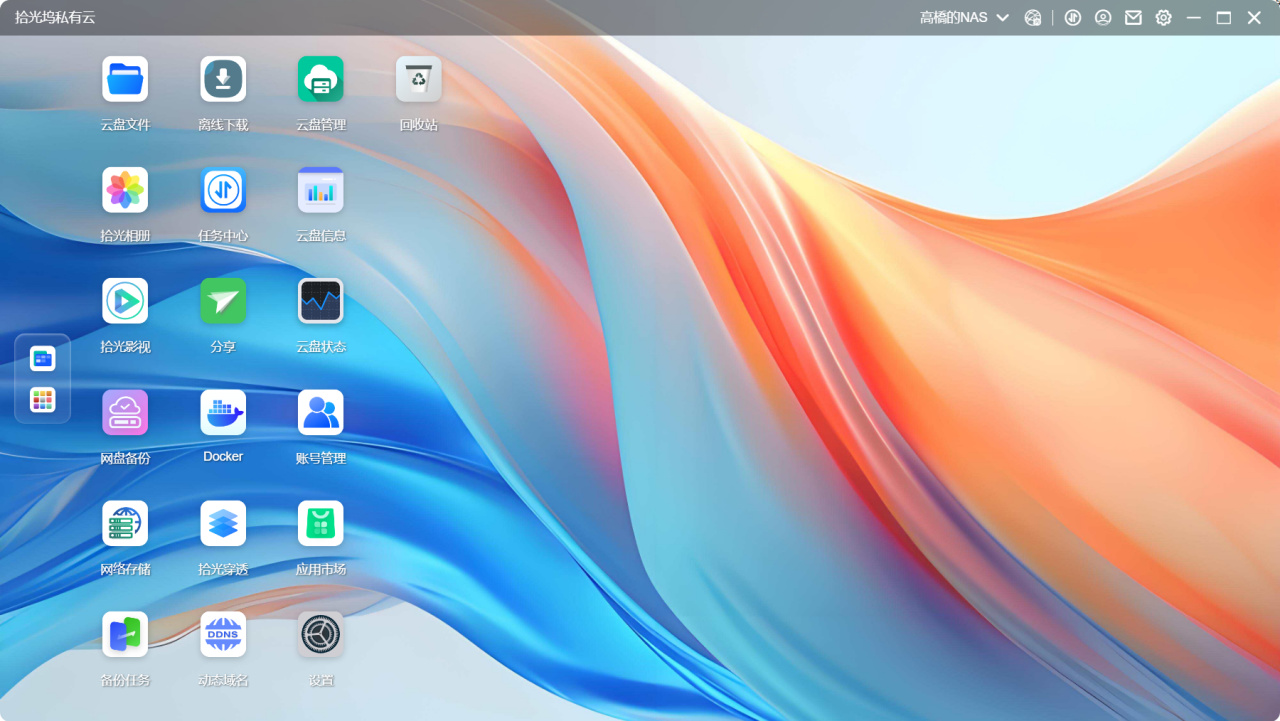Click the gear settings icon in title bar

point(1163,18)
